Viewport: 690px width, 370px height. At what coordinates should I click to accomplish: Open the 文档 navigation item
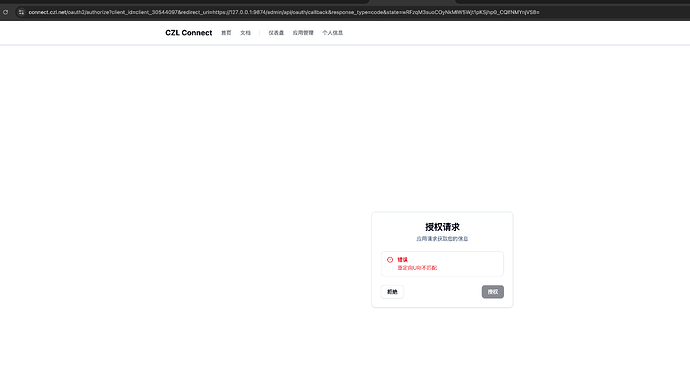245,33
